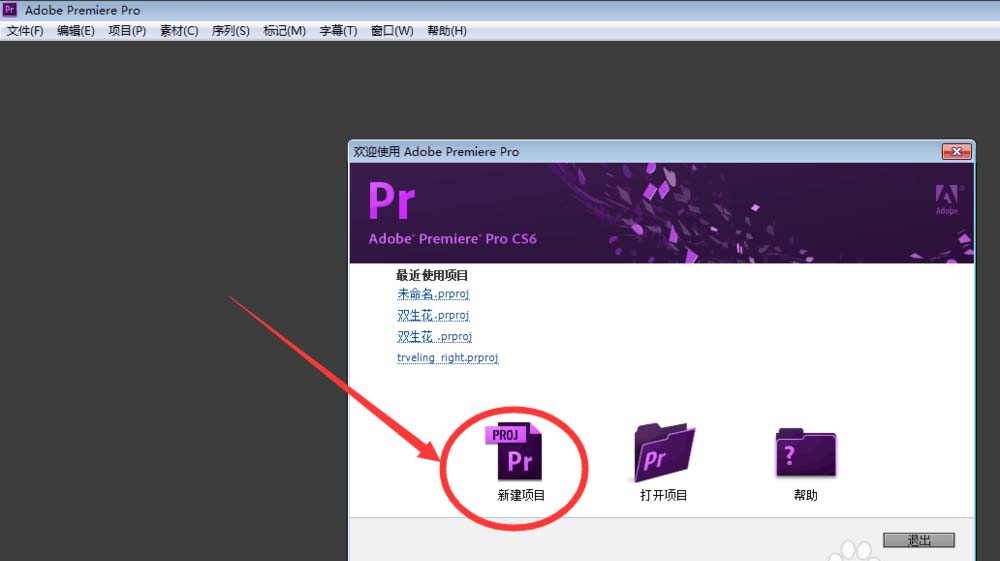Open the 帮助(H) menu

(x=446, y=31)
